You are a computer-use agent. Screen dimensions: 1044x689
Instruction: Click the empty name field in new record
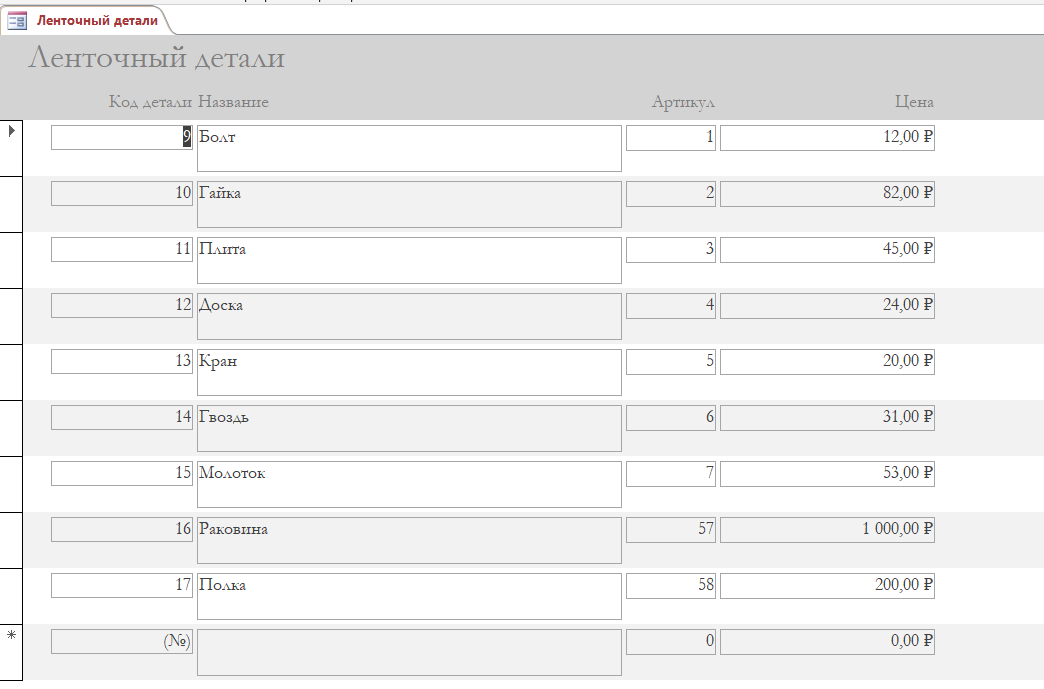tap(409, 652)
